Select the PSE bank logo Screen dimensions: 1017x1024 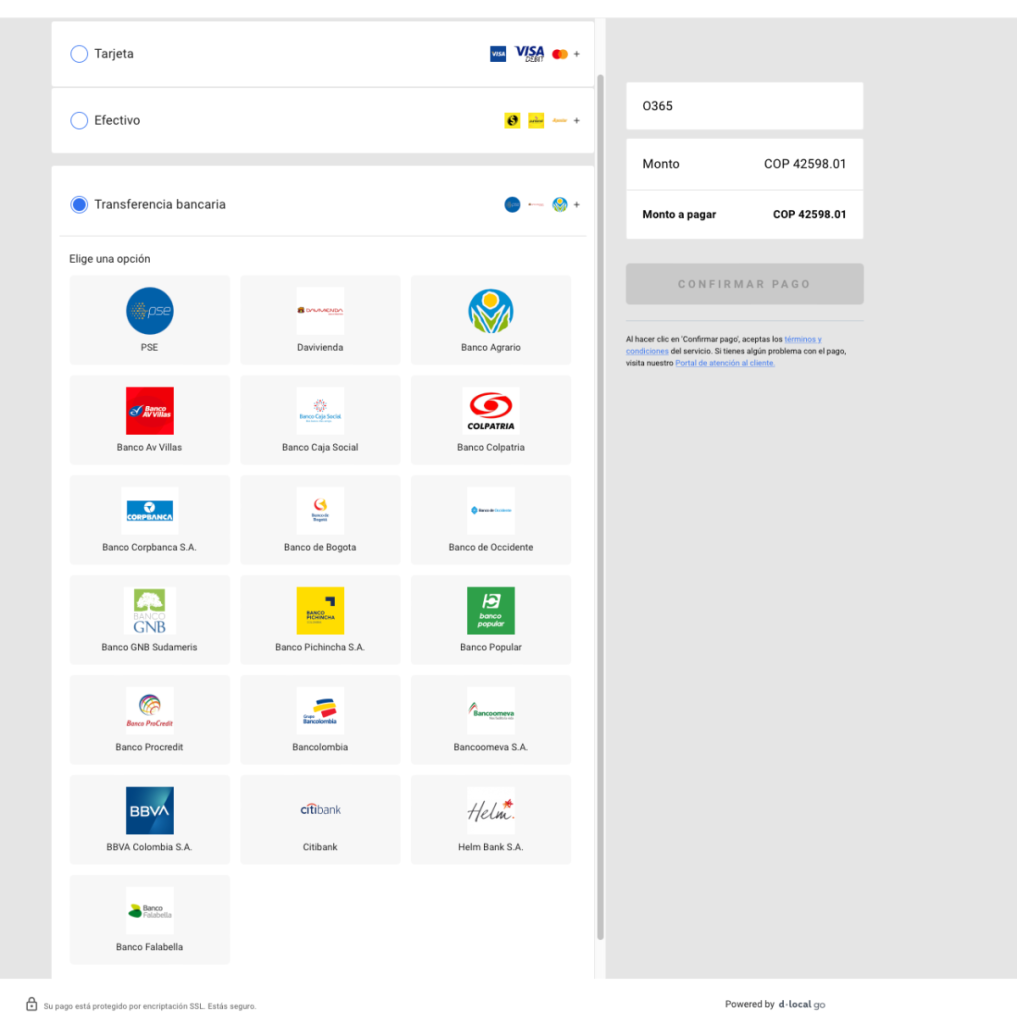[x=149, y=311]
